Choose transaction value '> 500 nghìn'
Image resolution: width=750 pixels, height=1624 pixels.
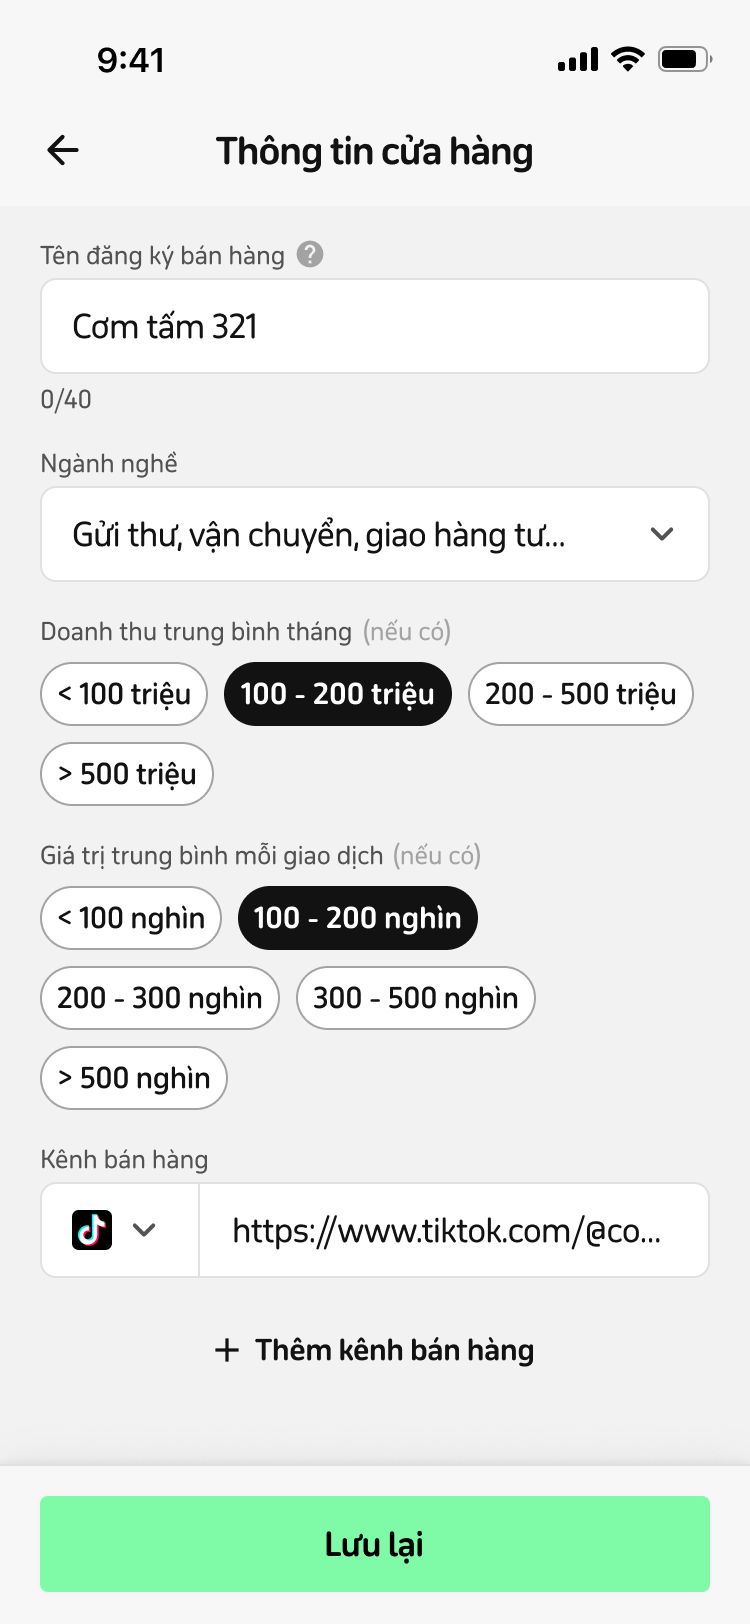(134, 1078)
